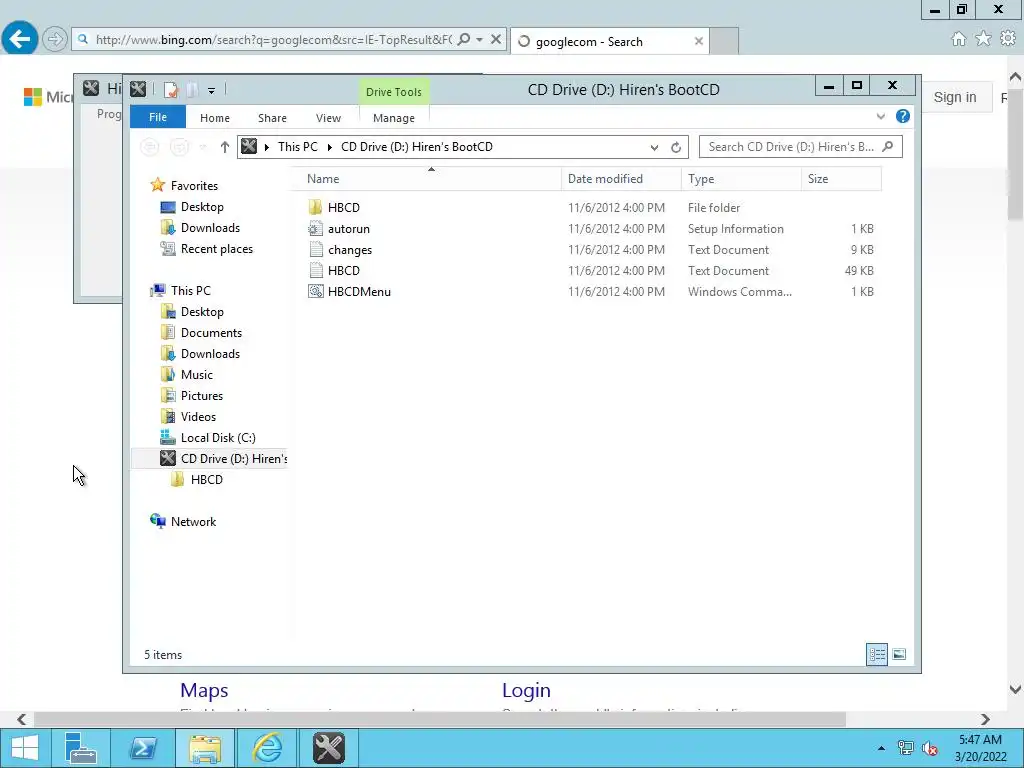The height and width of the screenshot is (768, 1024).
Task: Open the Maps link on Bing page
Action: click(204, 690)
